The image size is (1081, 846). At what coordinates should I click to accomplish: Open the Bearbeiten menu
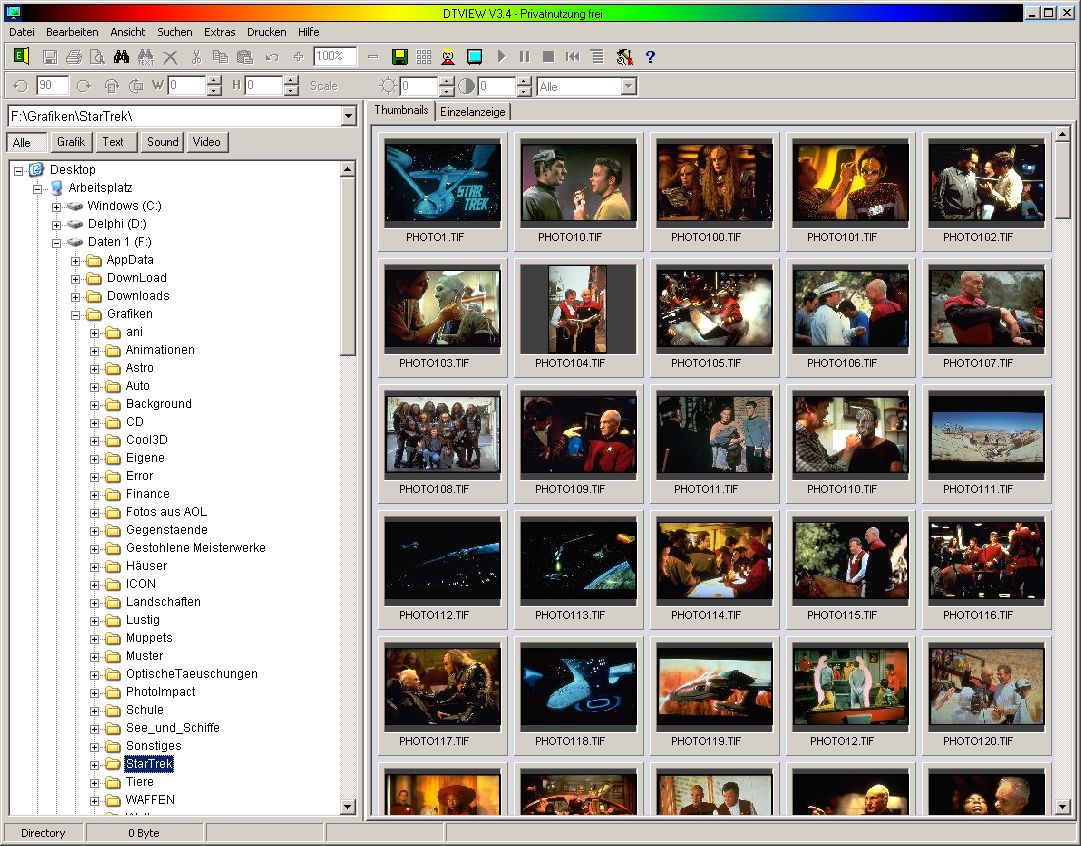[x=72, y=32]
